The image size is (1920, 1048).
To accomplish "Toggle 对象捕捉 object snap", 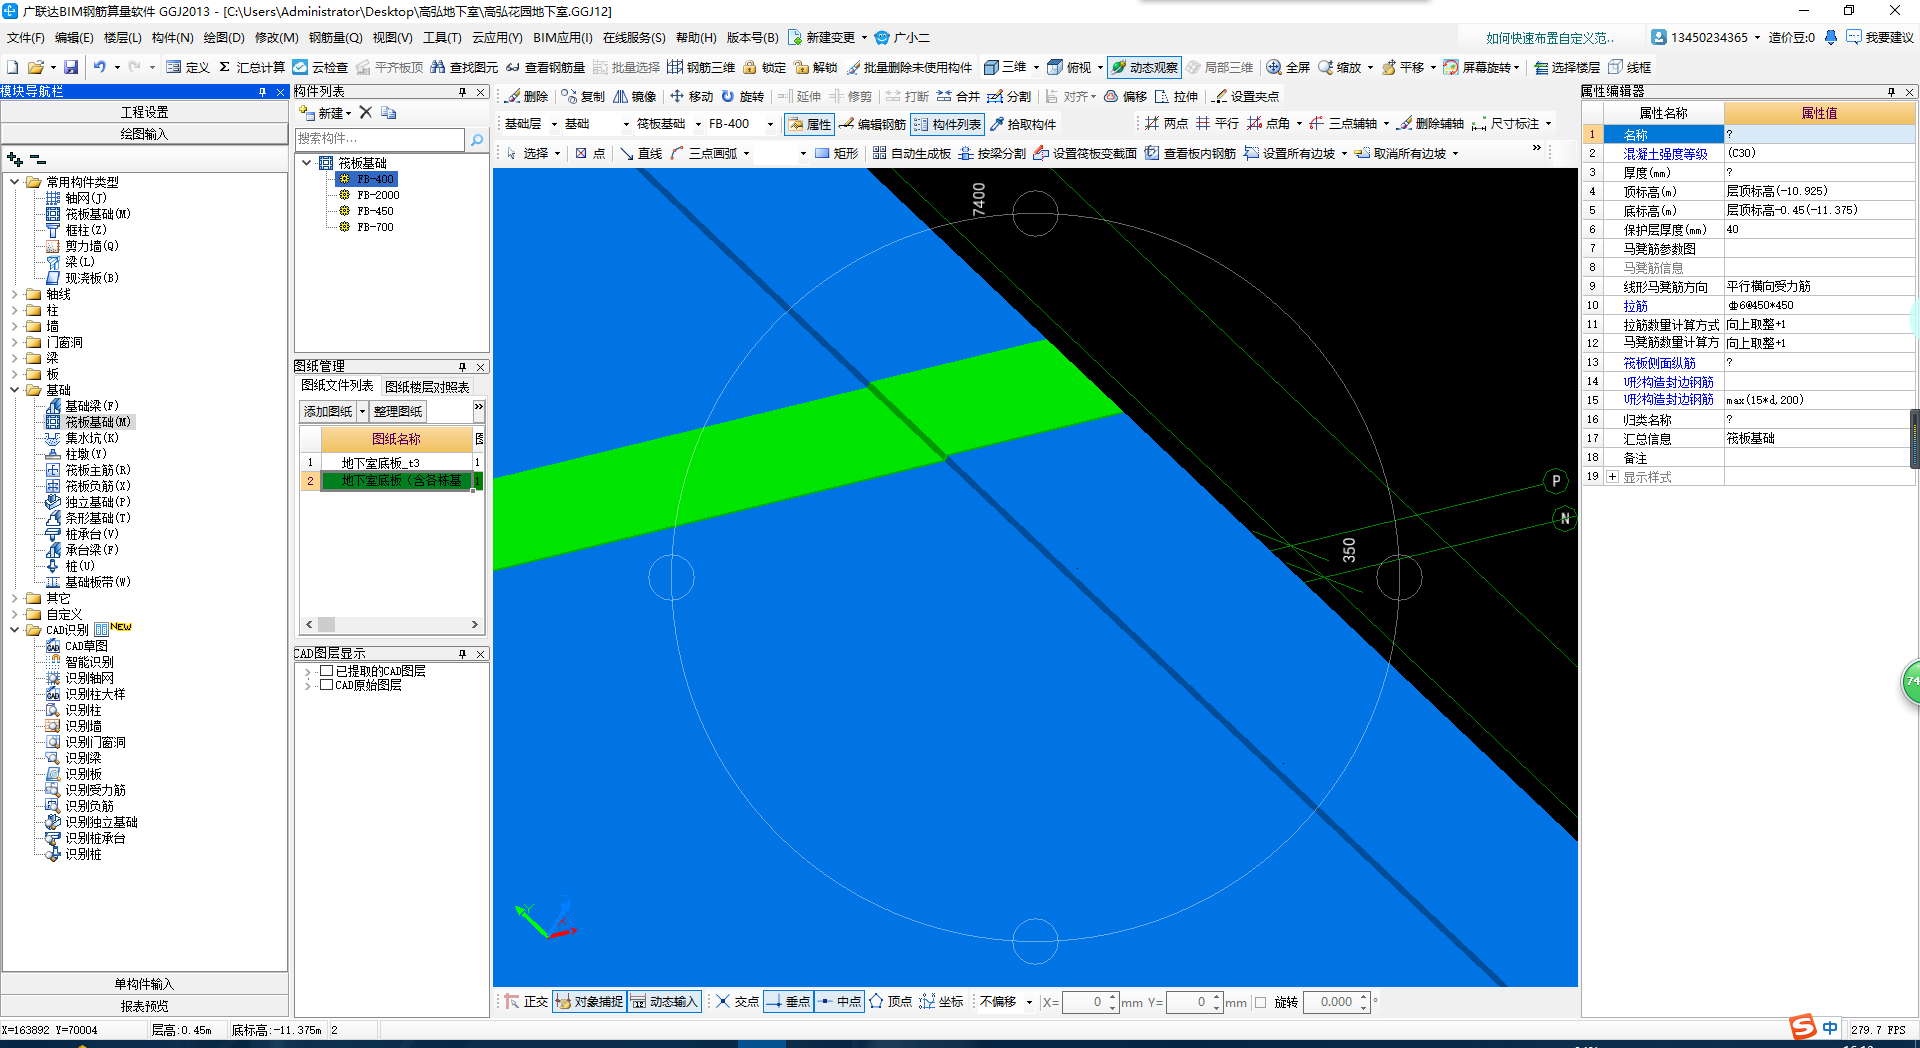I will coord(589,1001).
